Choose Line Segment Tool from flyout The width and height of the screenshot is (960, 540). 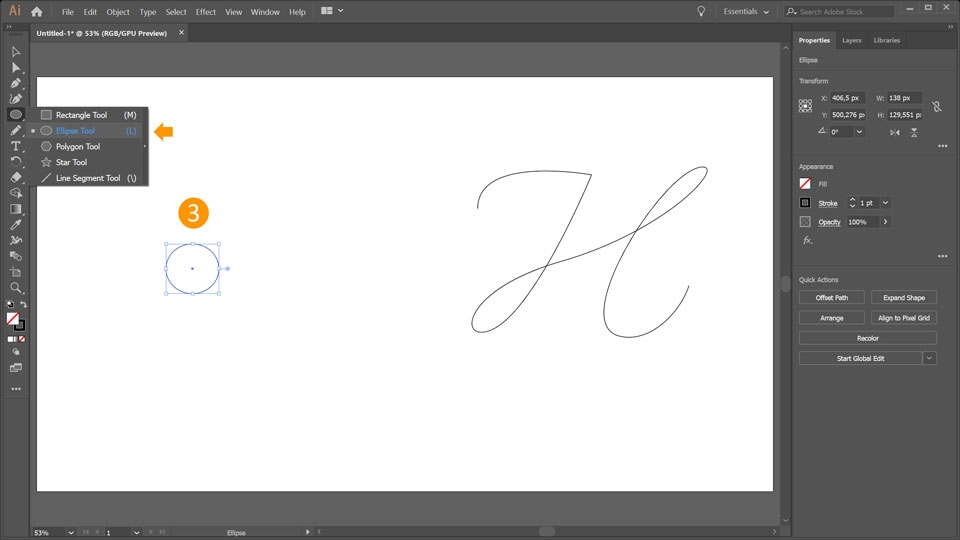pos(88,178)
